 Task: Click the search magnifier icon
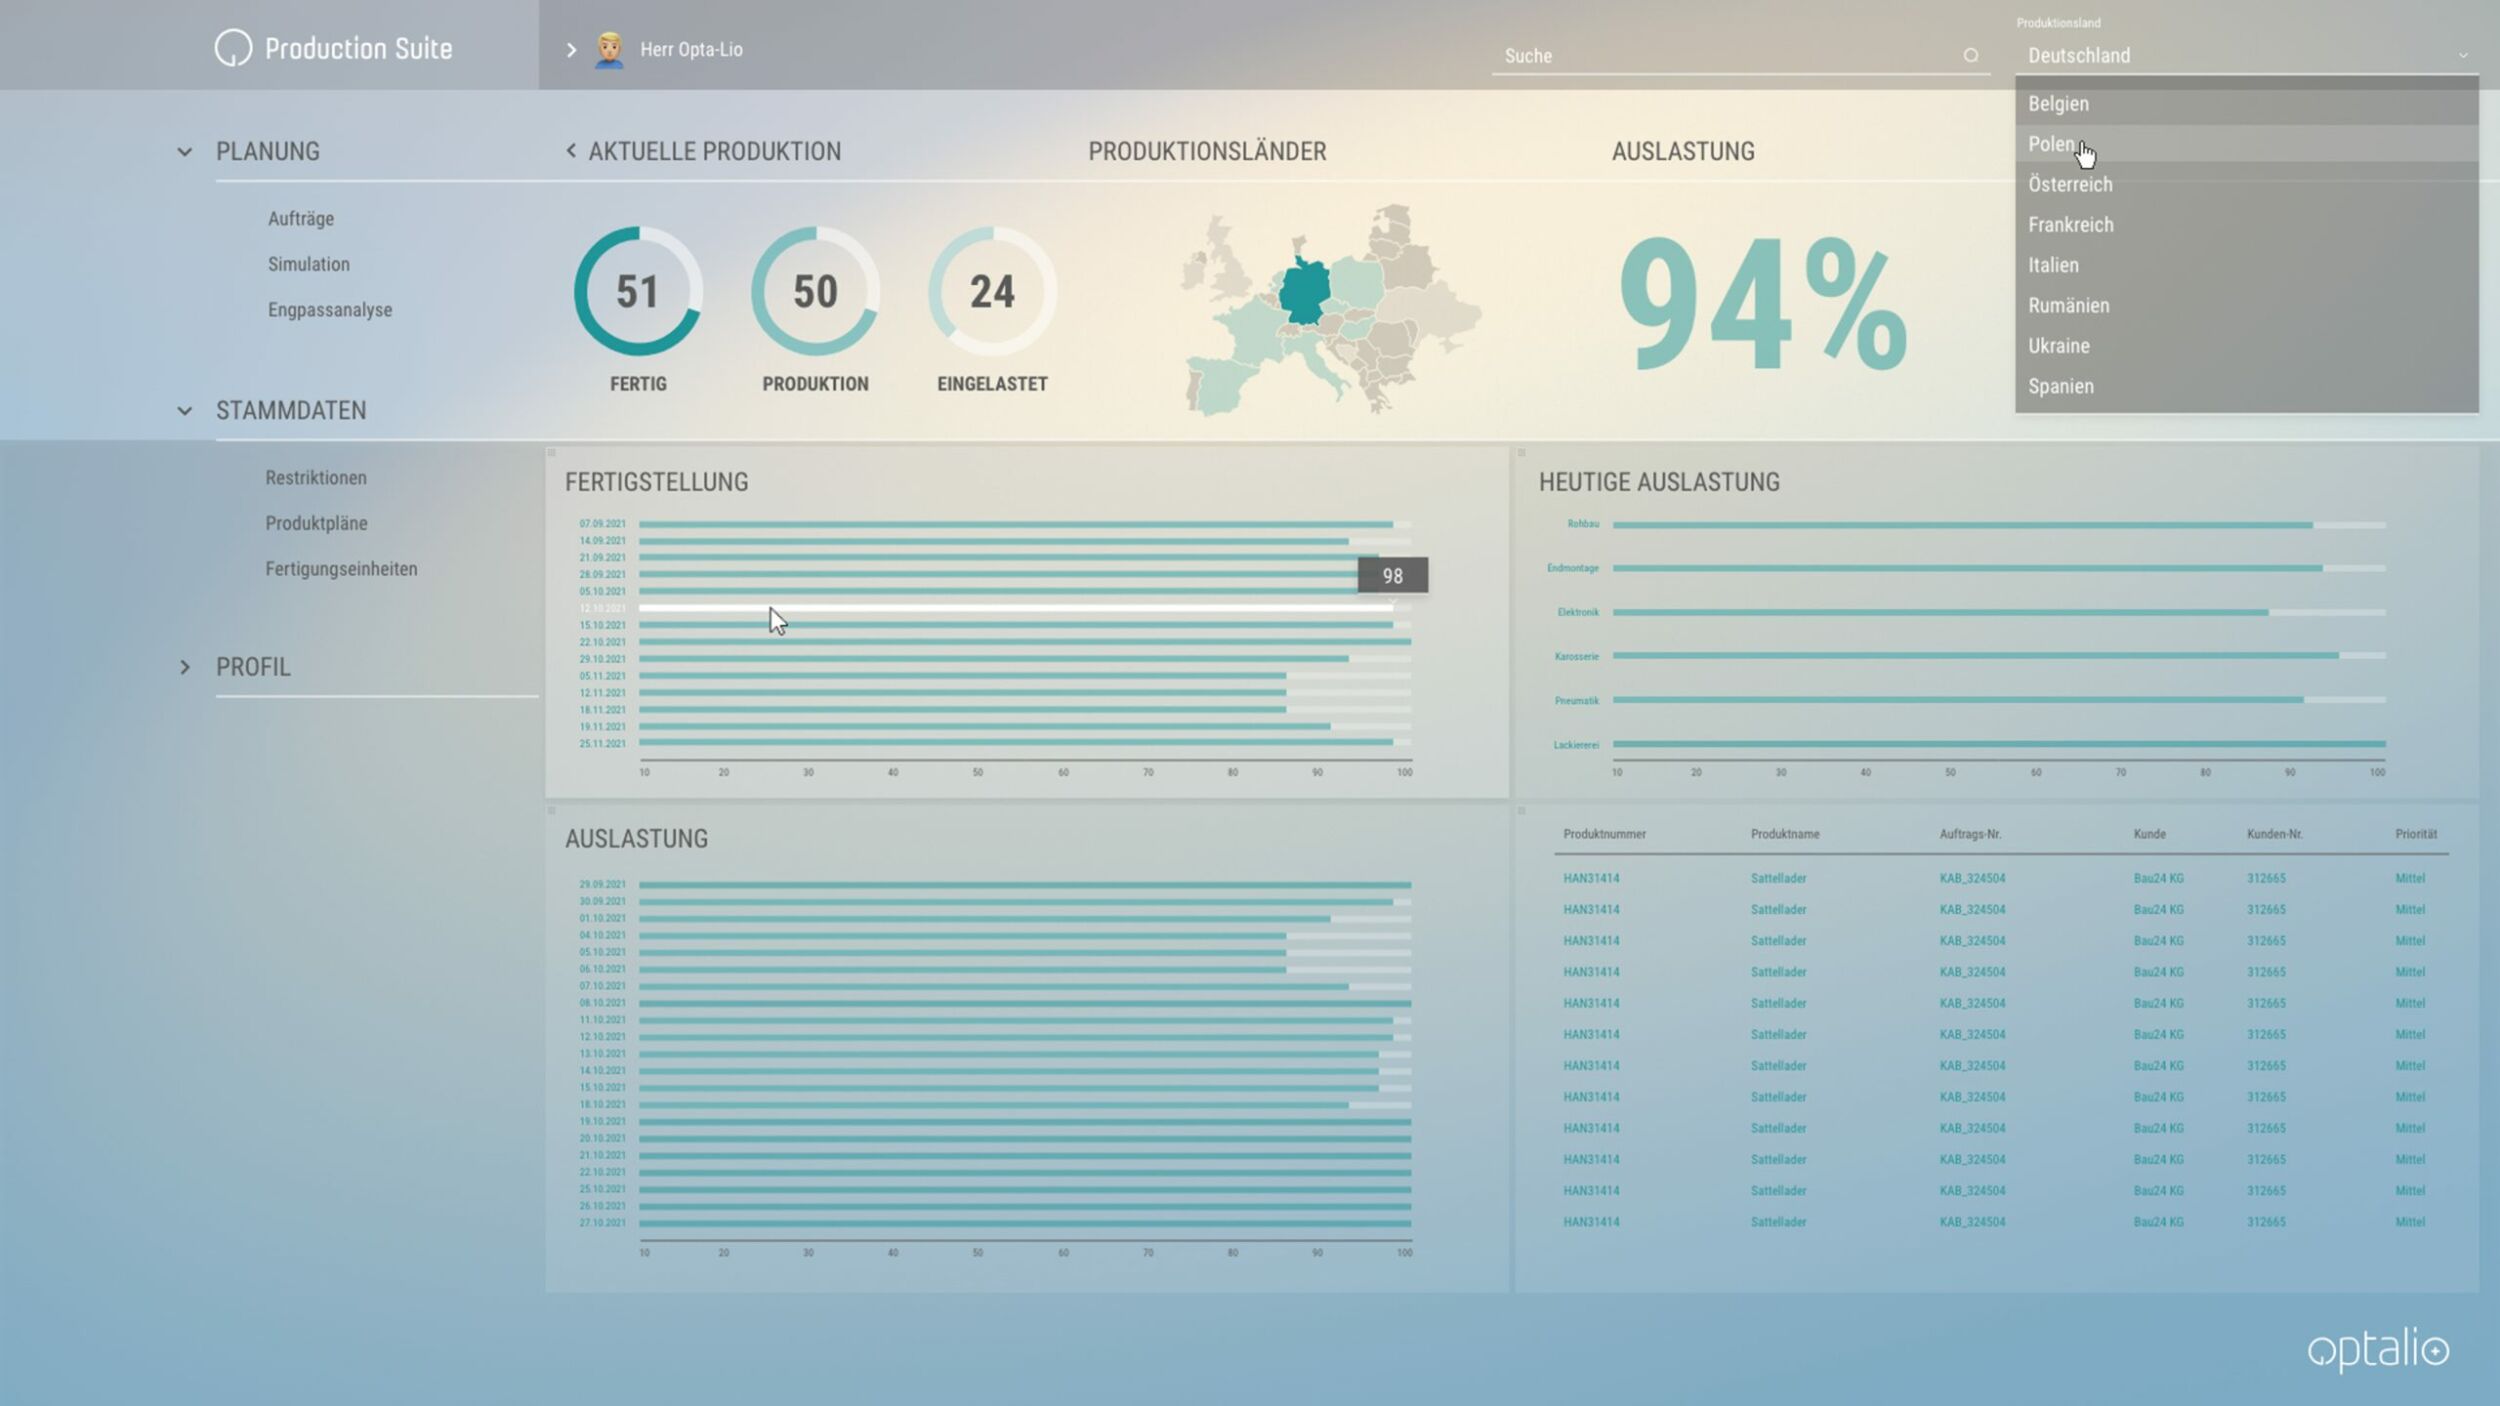click(1970, 56)
